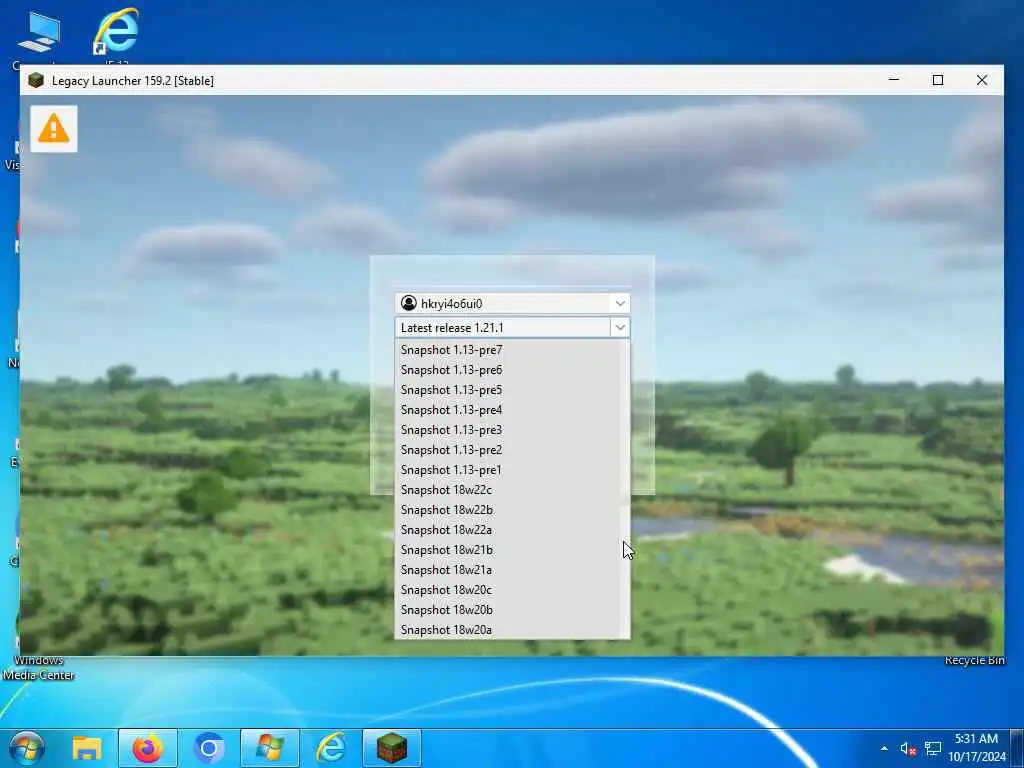Viewport: 1024px width, 768px height.
Task: Close the Legacy Launcher window
Action: (982, 80)
